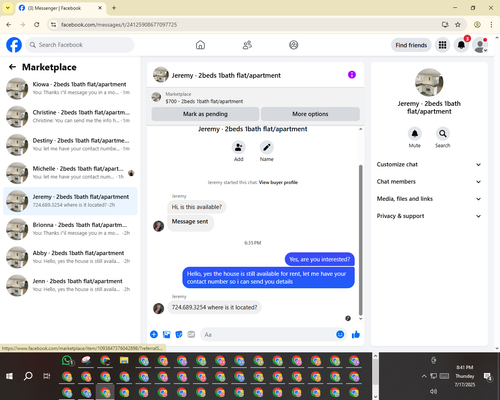Bookmark this page with star icon

click(x=458, y=25)
